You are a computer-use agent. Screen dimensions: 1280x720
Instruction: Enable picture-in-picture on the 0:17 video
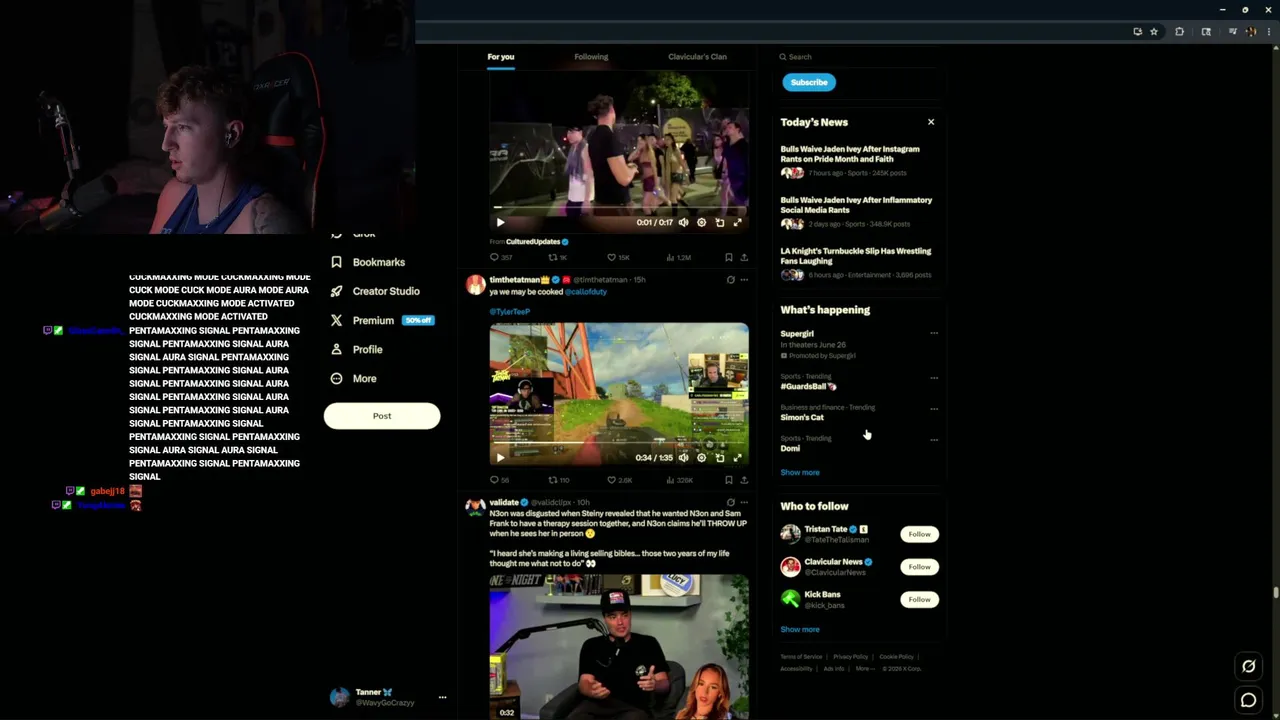coord(719,222)
